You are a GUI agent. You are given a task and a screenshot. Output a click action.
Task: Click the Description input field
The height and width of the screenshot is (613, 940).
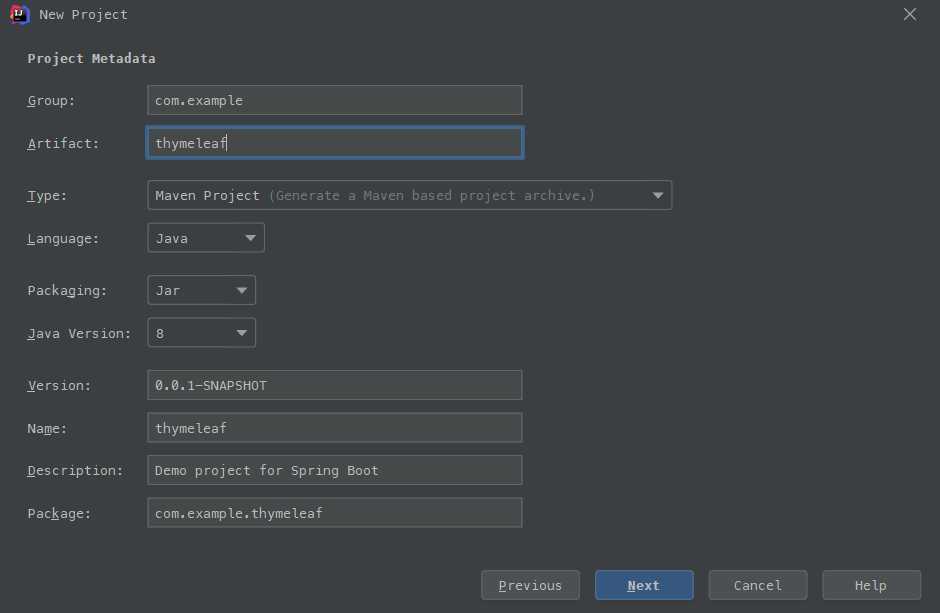coord(335,470)
